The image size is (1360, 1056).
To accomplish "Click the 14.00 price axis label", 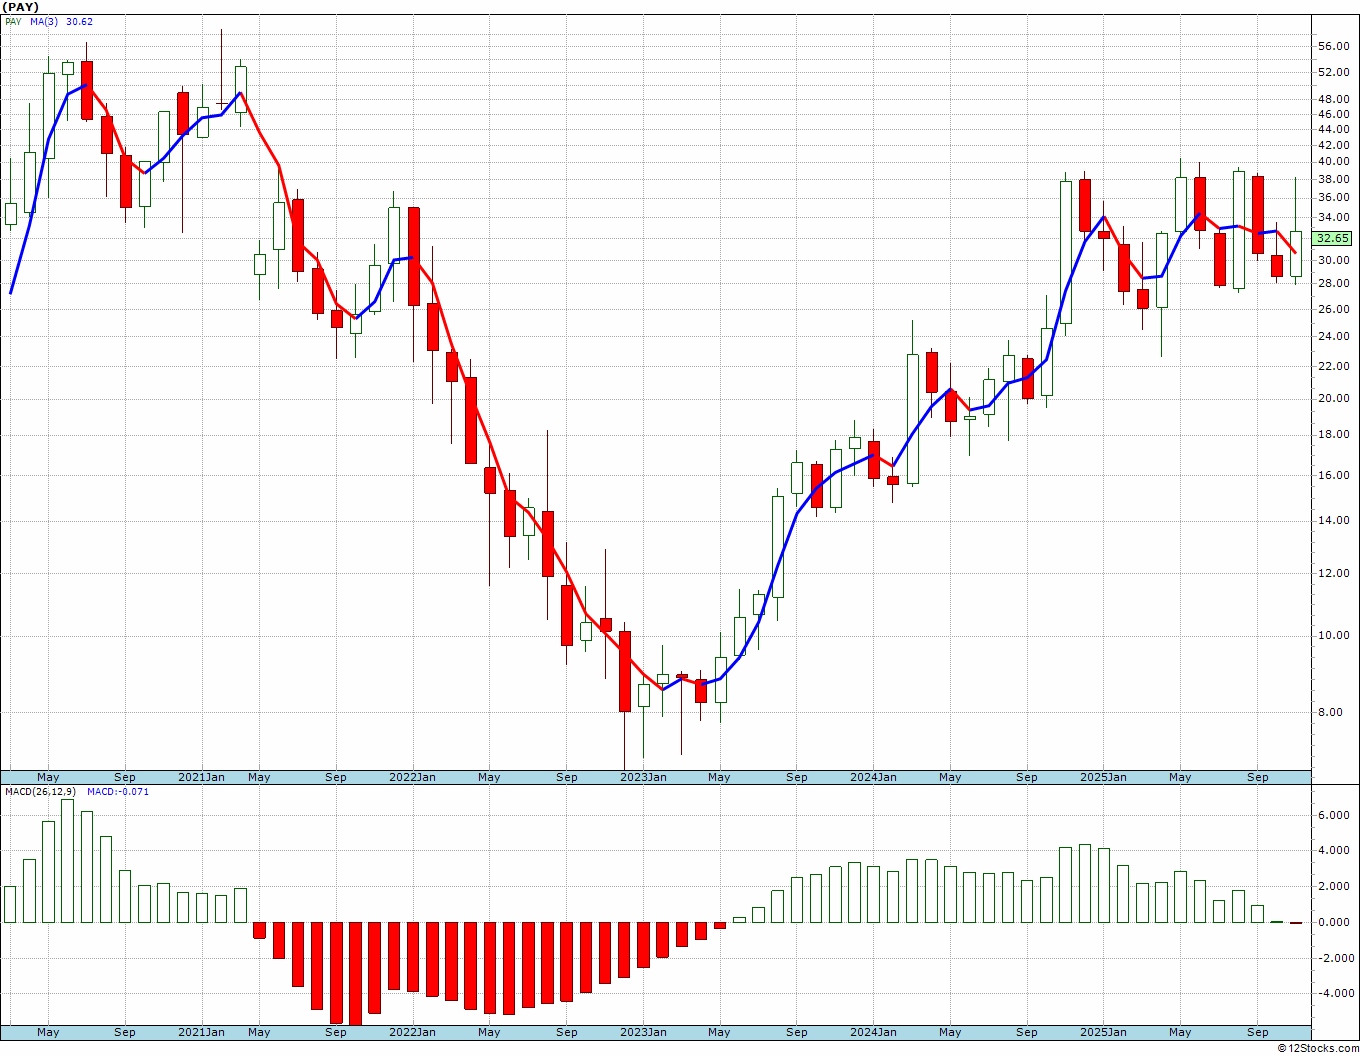I will tap(1334, 520).
